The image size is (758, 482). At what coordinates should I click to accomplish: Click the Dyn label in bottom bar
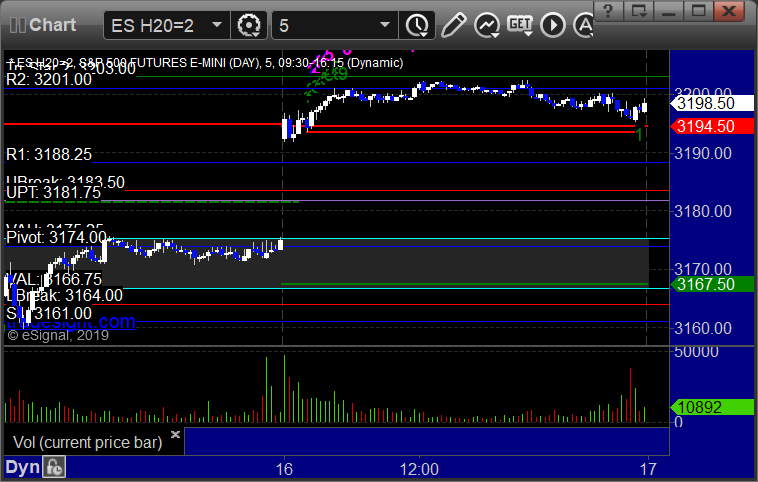[22, 467]
